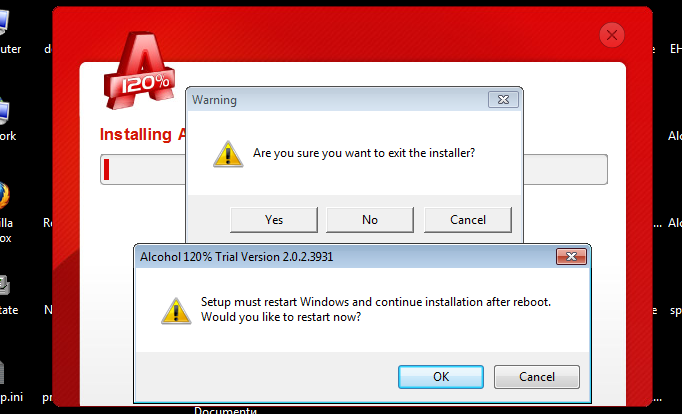Cancel the restart prompt dialog
This screenshot has width=682, height=414.
click(x=537, y=377)
